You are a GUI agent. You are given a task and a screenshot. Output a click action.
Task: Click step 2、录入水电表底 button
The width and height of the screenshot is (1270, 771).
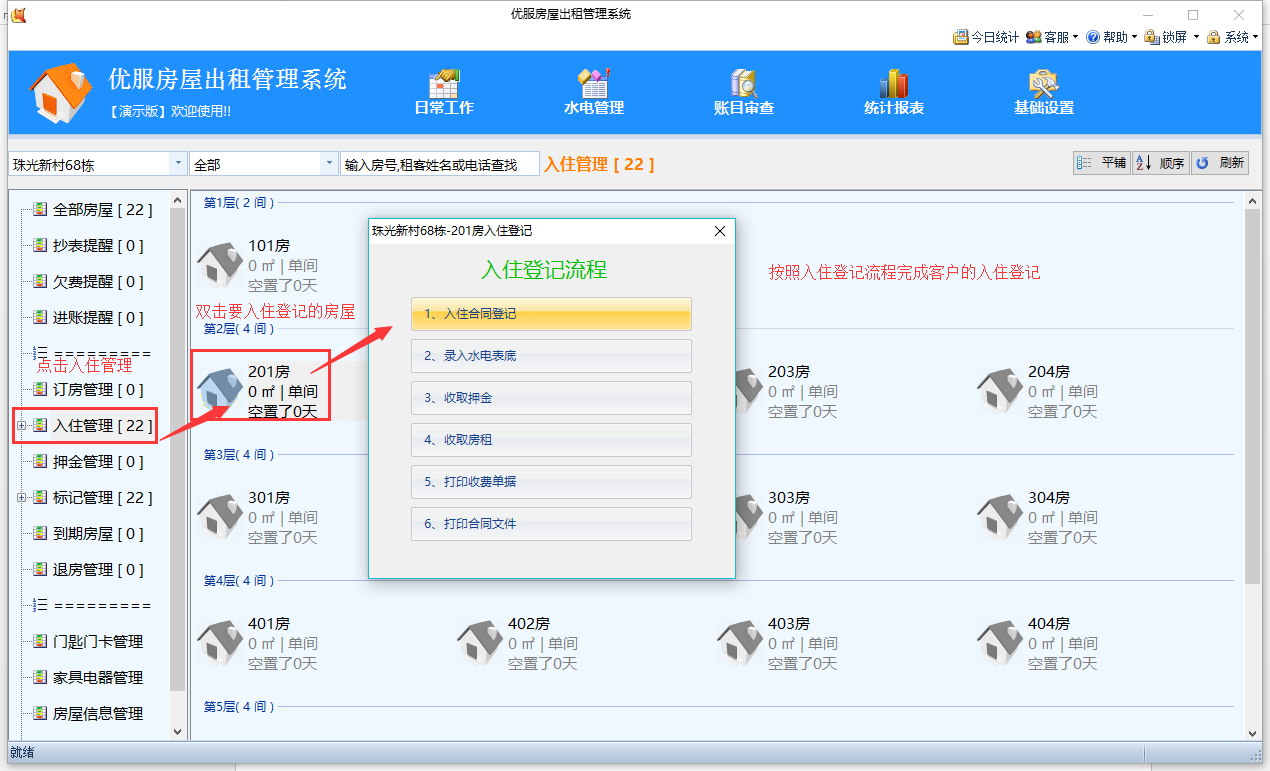pyautogui.click(x=551, y=356)
